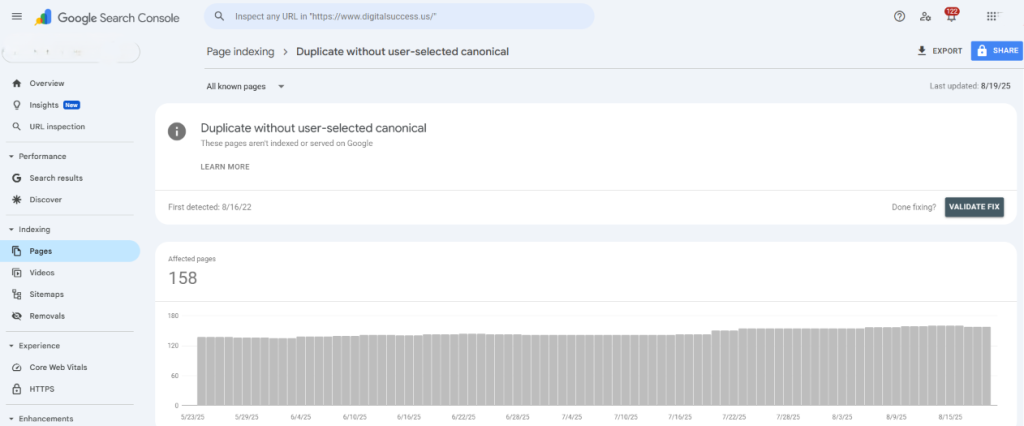Click the search magnifier icon in URL bar
Viewport: 1024px width, 426px height.
click(220, 16)
